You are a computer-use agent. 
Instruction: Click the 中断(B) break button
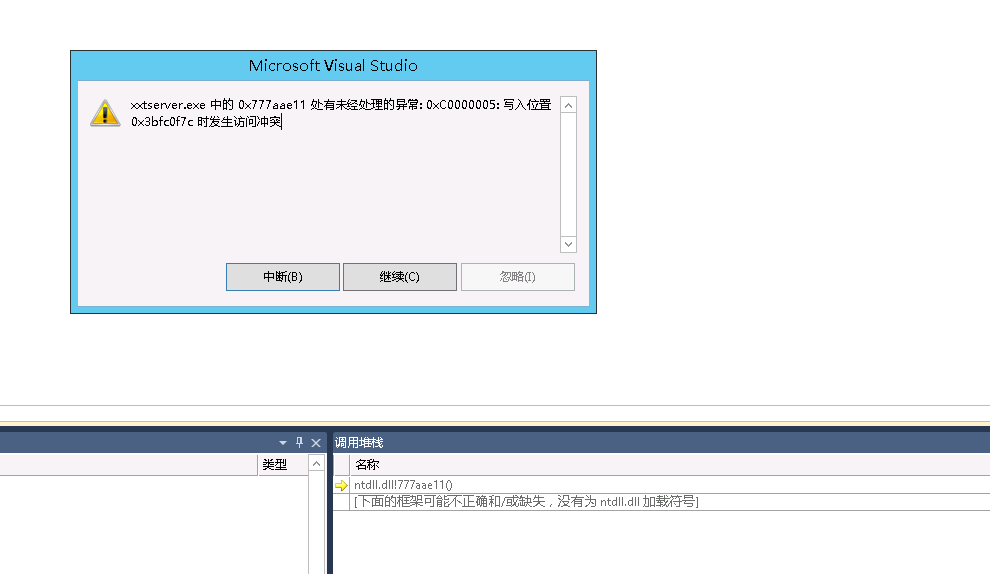(x=283, y=277)
